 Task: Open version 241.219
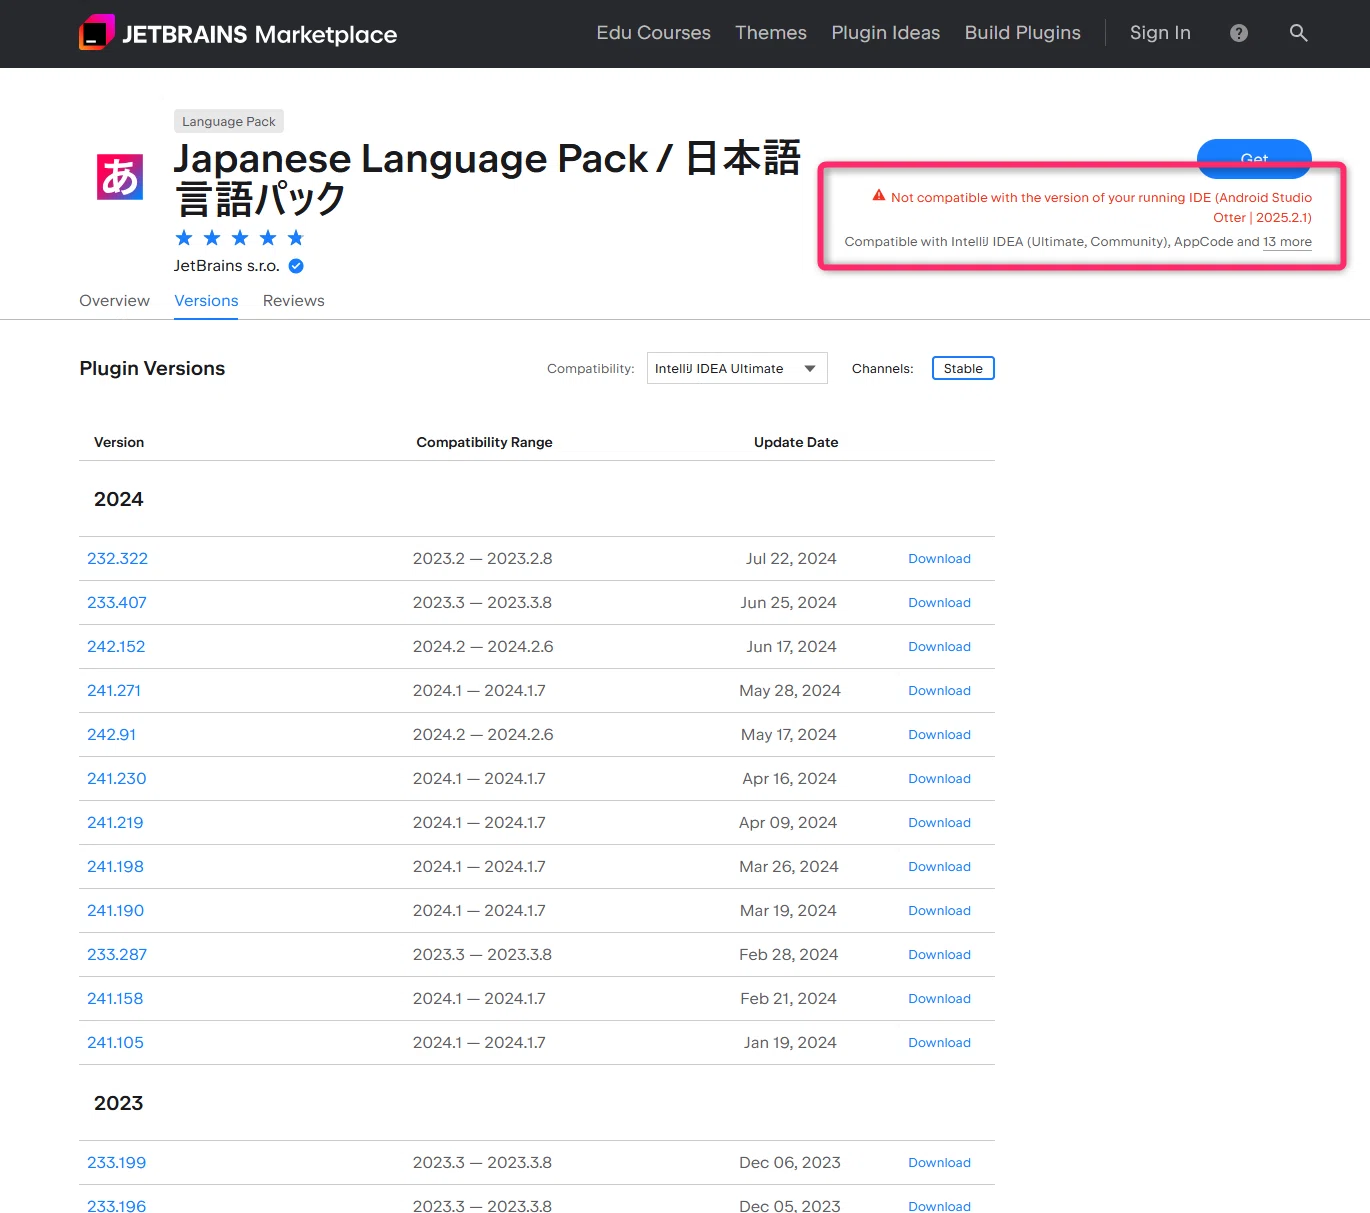coord(115,823)
